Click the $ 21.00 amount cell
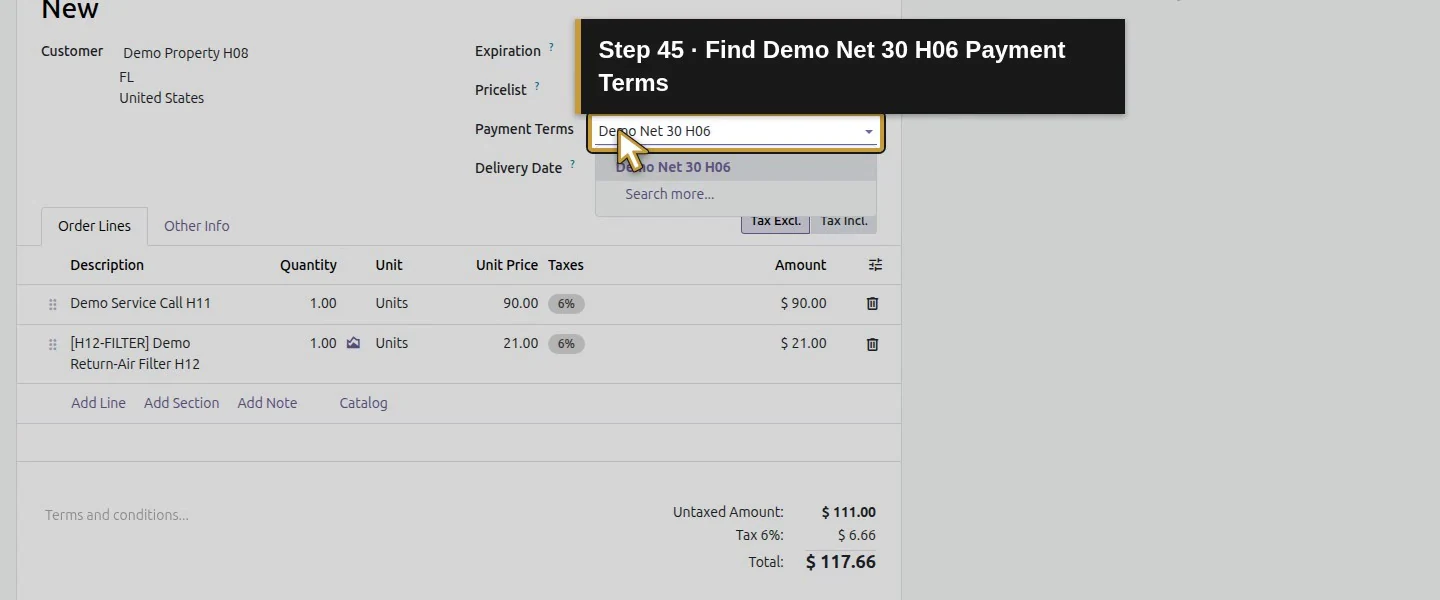 (803, 343)
